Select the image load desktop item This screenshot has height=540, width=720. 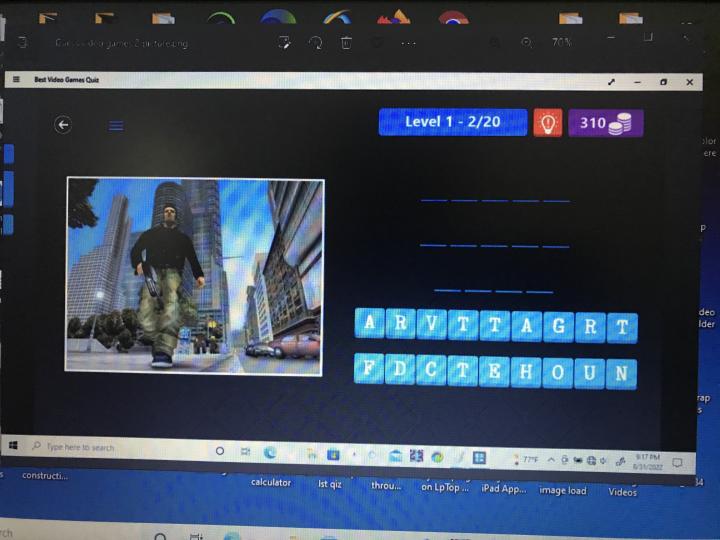(562, 490)
